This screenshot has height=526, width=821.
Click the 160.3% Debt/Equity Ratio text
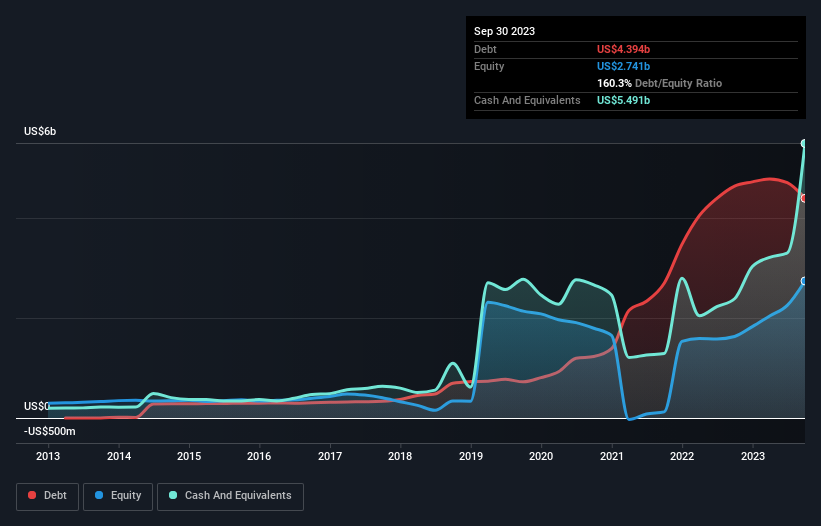(x=659, y=83)
